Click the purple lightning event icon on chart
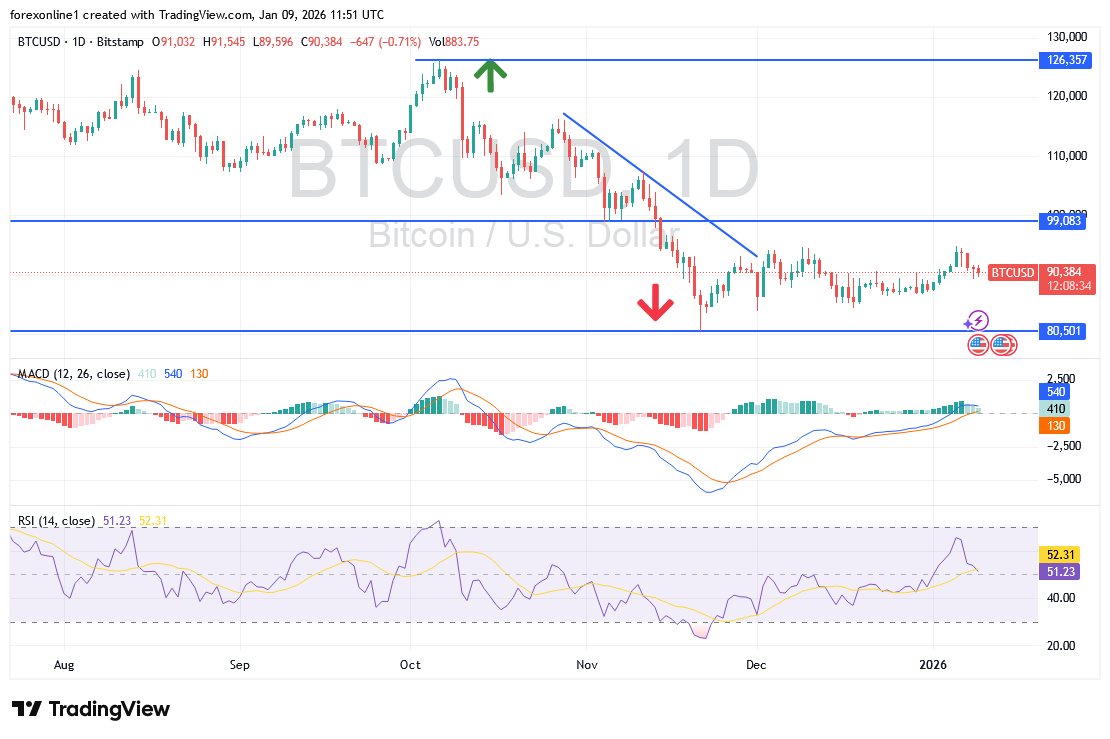 (x=977, y=321)
